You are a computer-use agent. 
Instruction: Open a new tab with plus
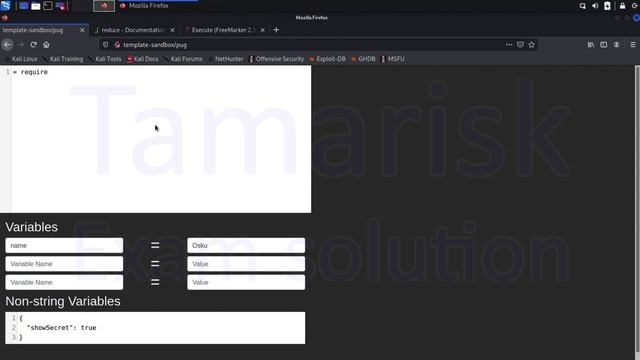(276, 30)
